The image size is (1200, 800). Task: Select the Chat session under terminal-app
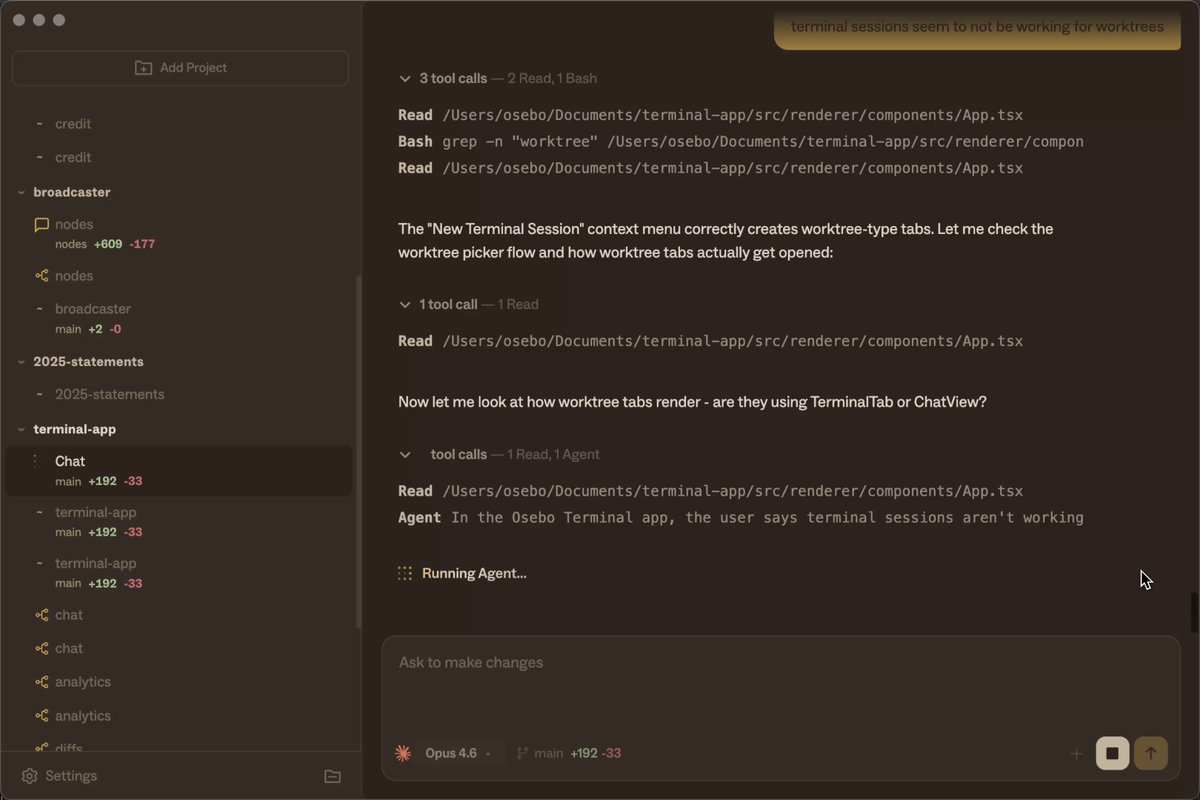pos(179,471)
